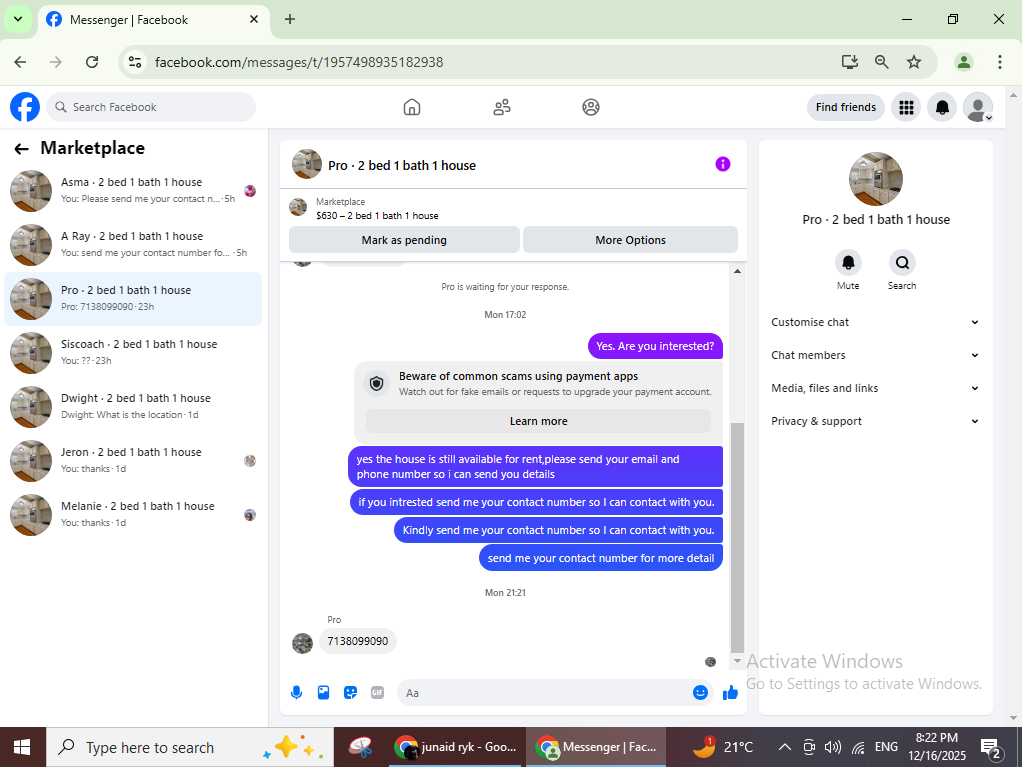
Task: Click Learn more about scams
Action: tap(538, 421)
